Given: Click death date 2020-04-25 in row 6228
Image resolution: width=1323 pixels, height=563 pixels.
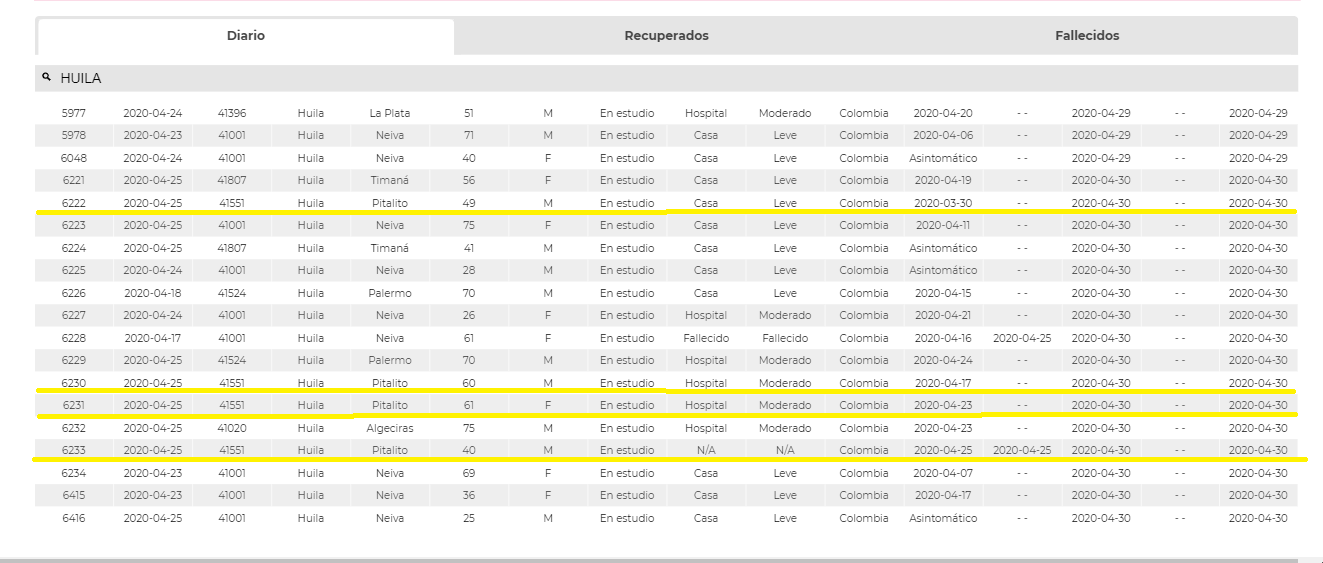Looking at the screenshot, I should click(1022, 338).
